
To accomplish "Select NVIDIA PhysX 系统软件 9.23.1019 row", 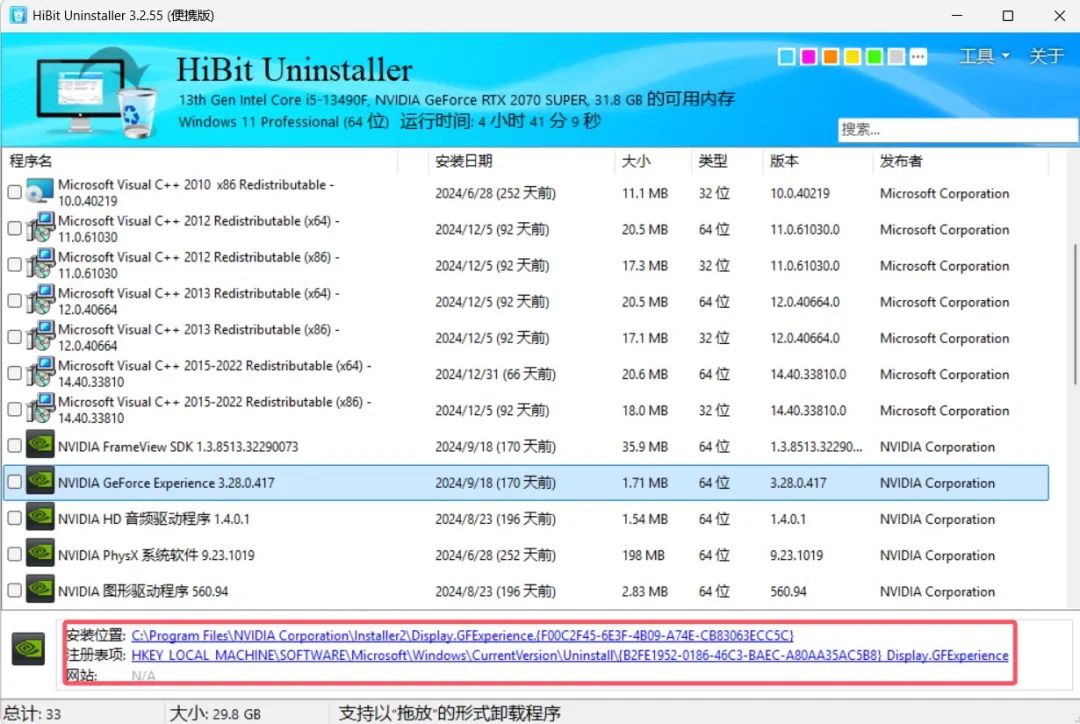I will (526, 555).
